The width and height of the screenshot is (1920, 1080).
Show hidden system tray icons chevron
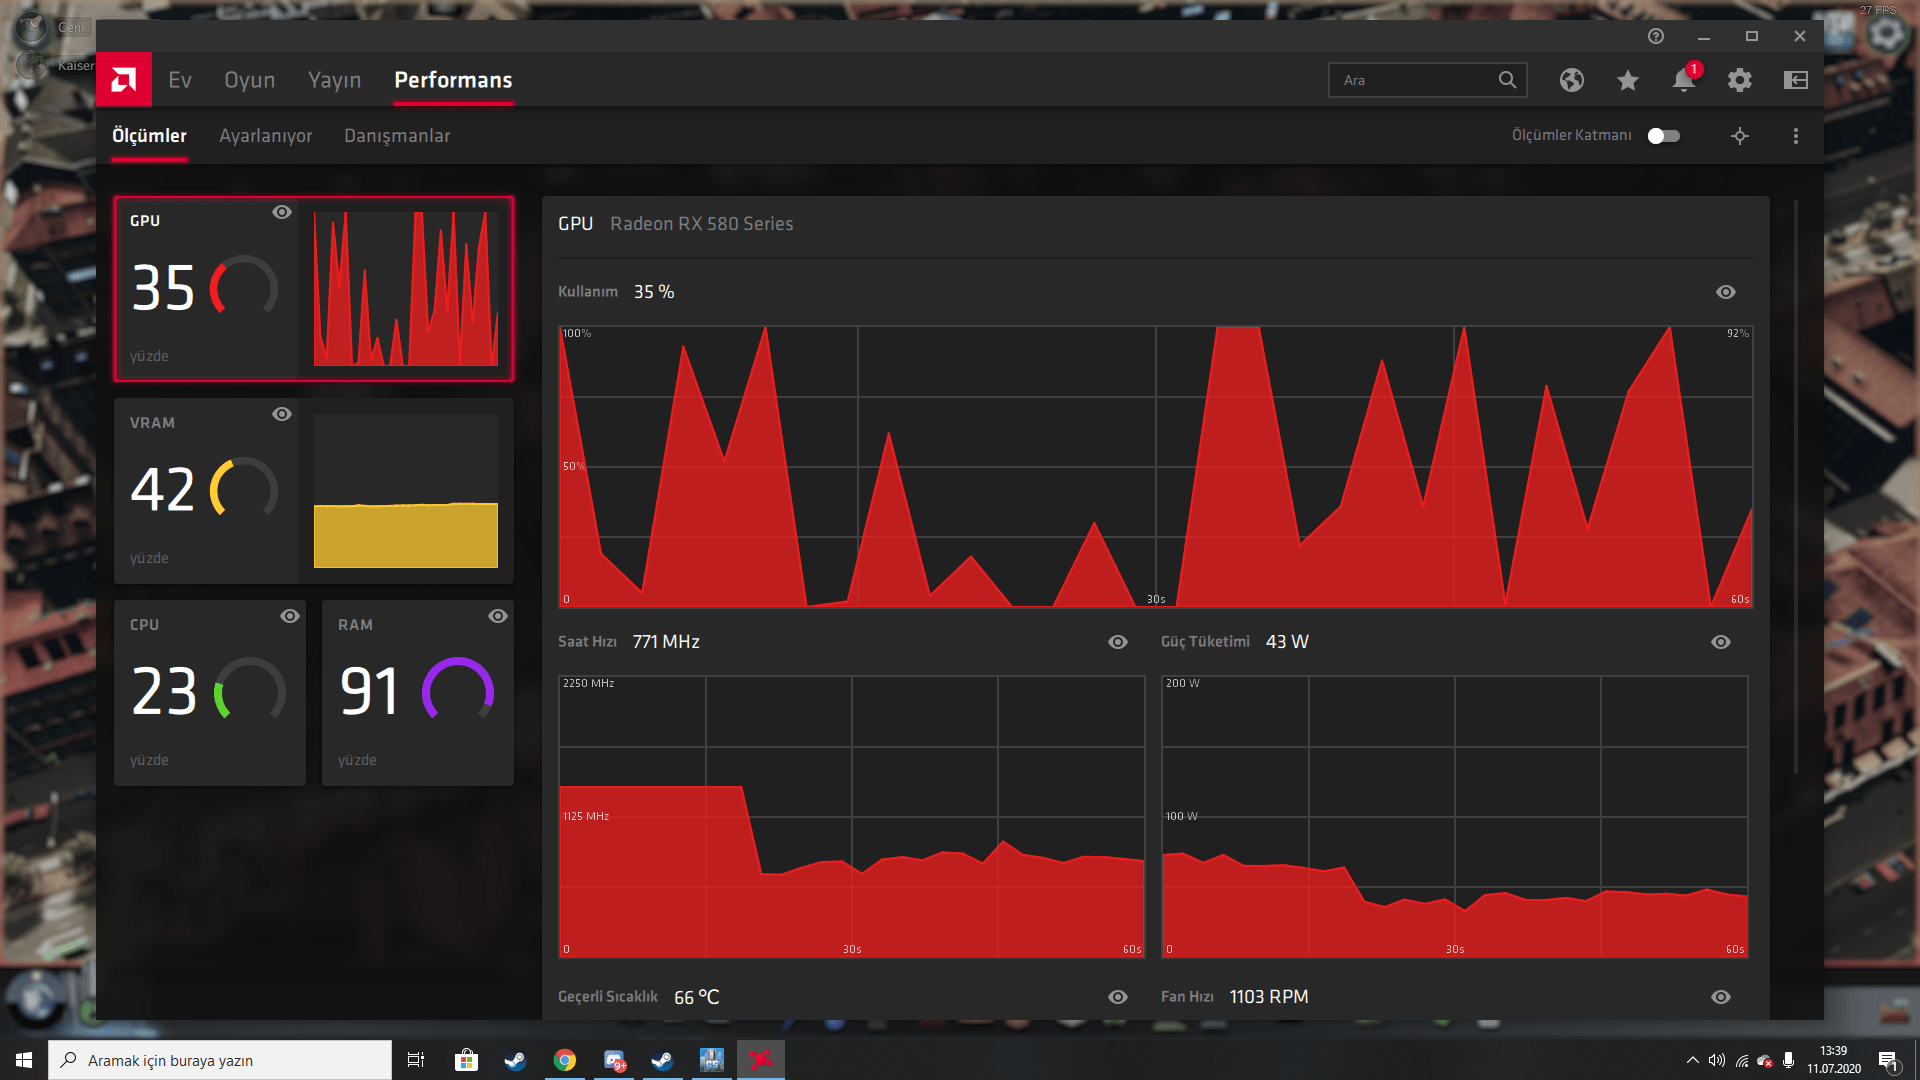(1692, 1060)
